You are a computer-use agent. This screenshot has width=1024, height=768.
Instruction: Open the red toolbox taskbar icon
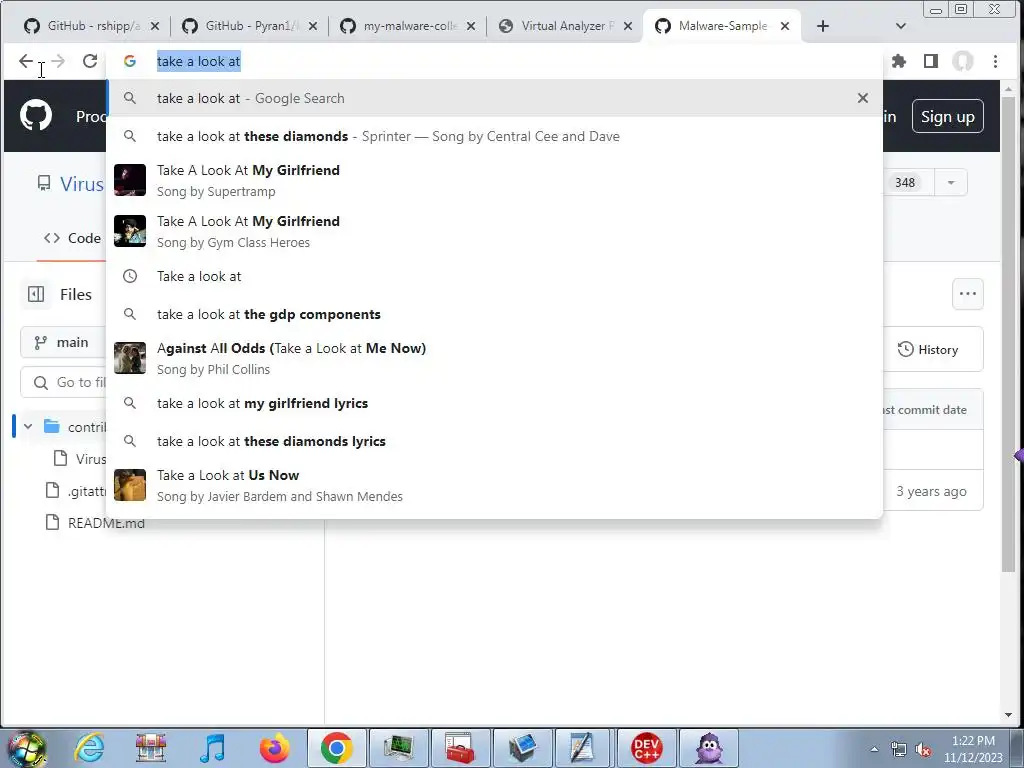pos(460,748)
